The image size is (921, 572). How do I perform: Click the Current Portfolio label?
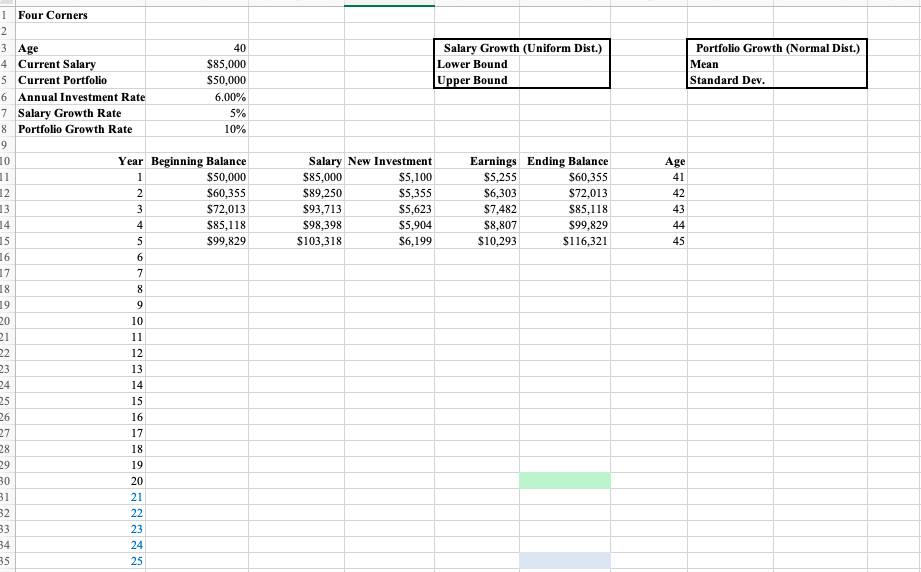tap(80, 80)
